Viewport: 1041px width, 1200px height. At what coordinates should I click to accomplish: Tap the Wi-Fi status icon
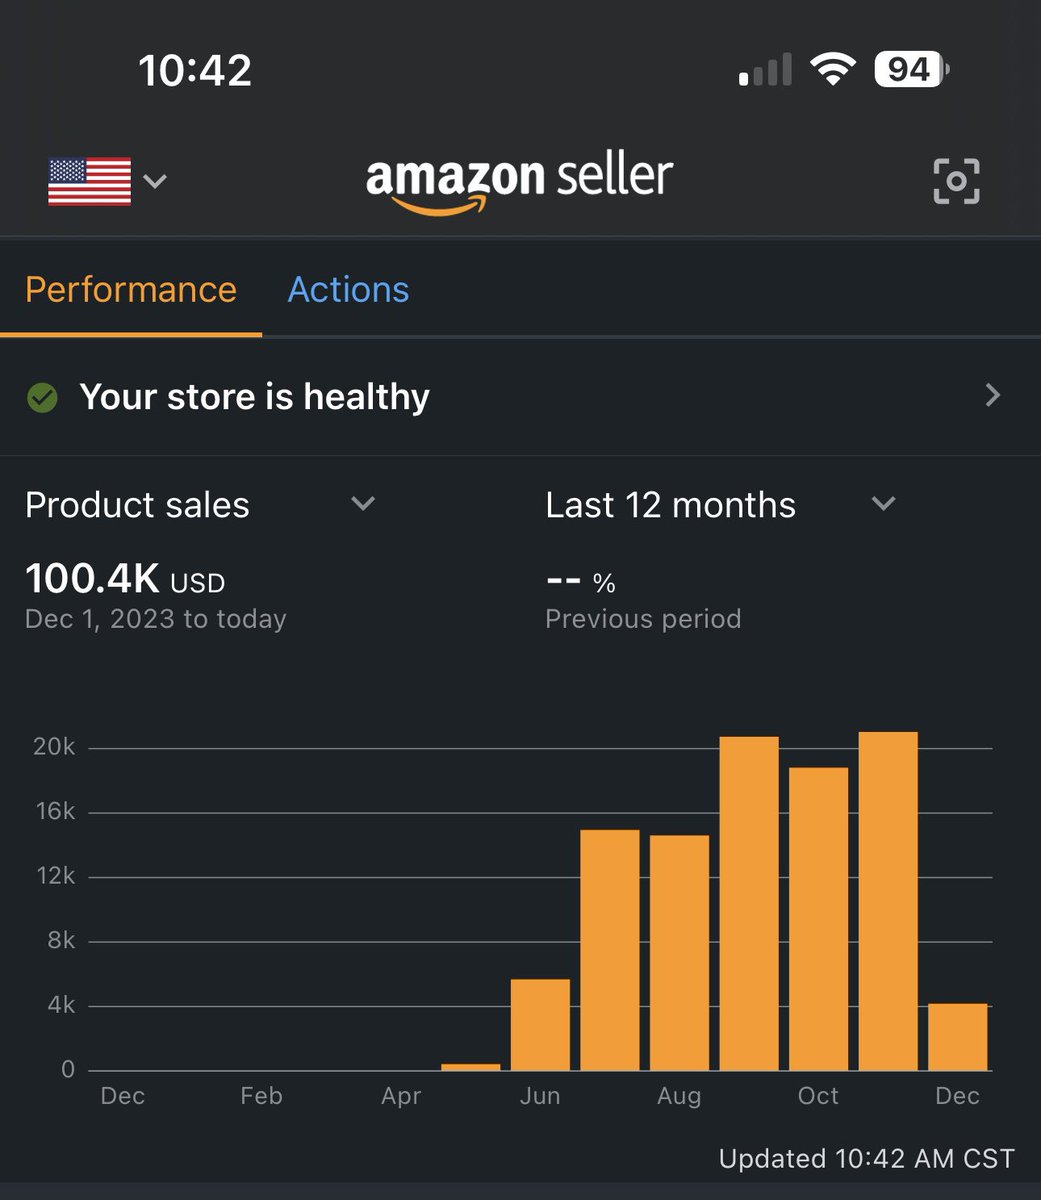[x=831, y=70]
